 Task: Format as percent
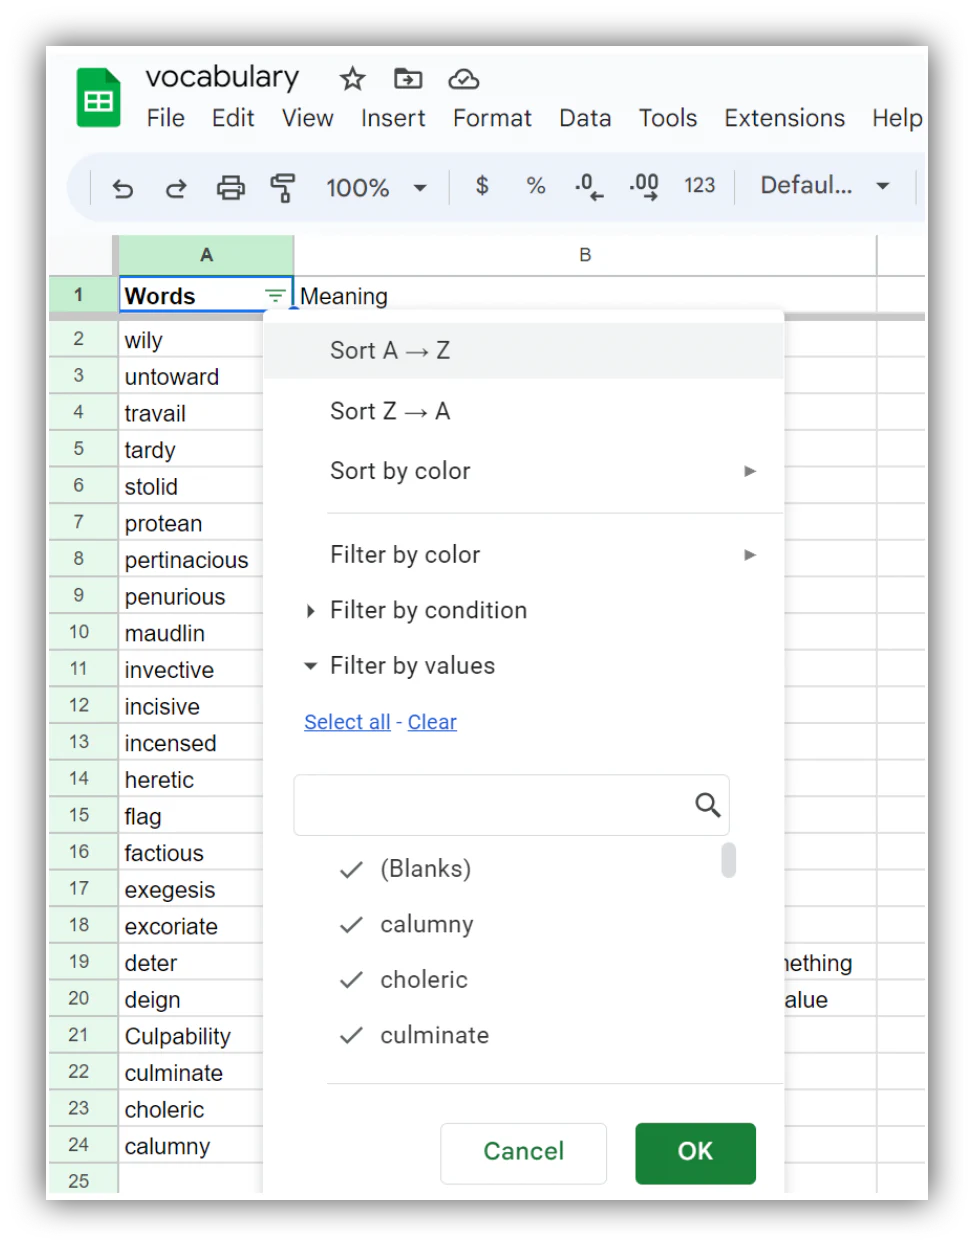536,185
